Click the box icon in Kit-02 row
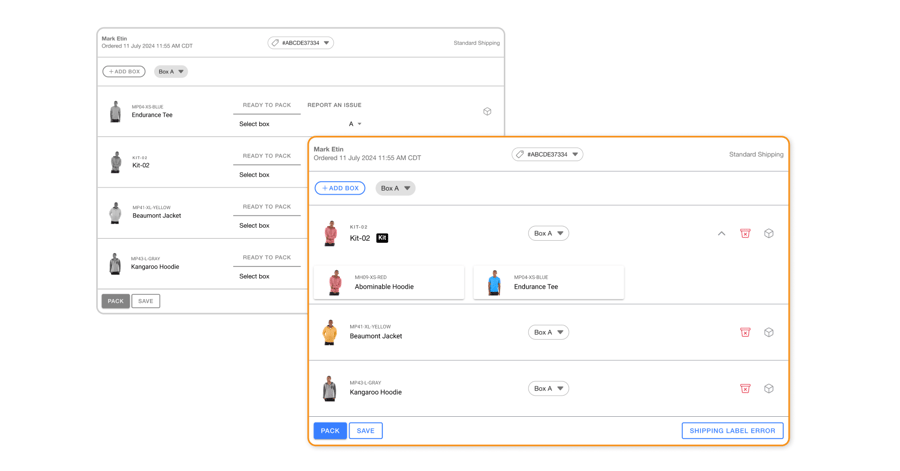This screenshot has height=471, width=900. (x=769, y=233)
